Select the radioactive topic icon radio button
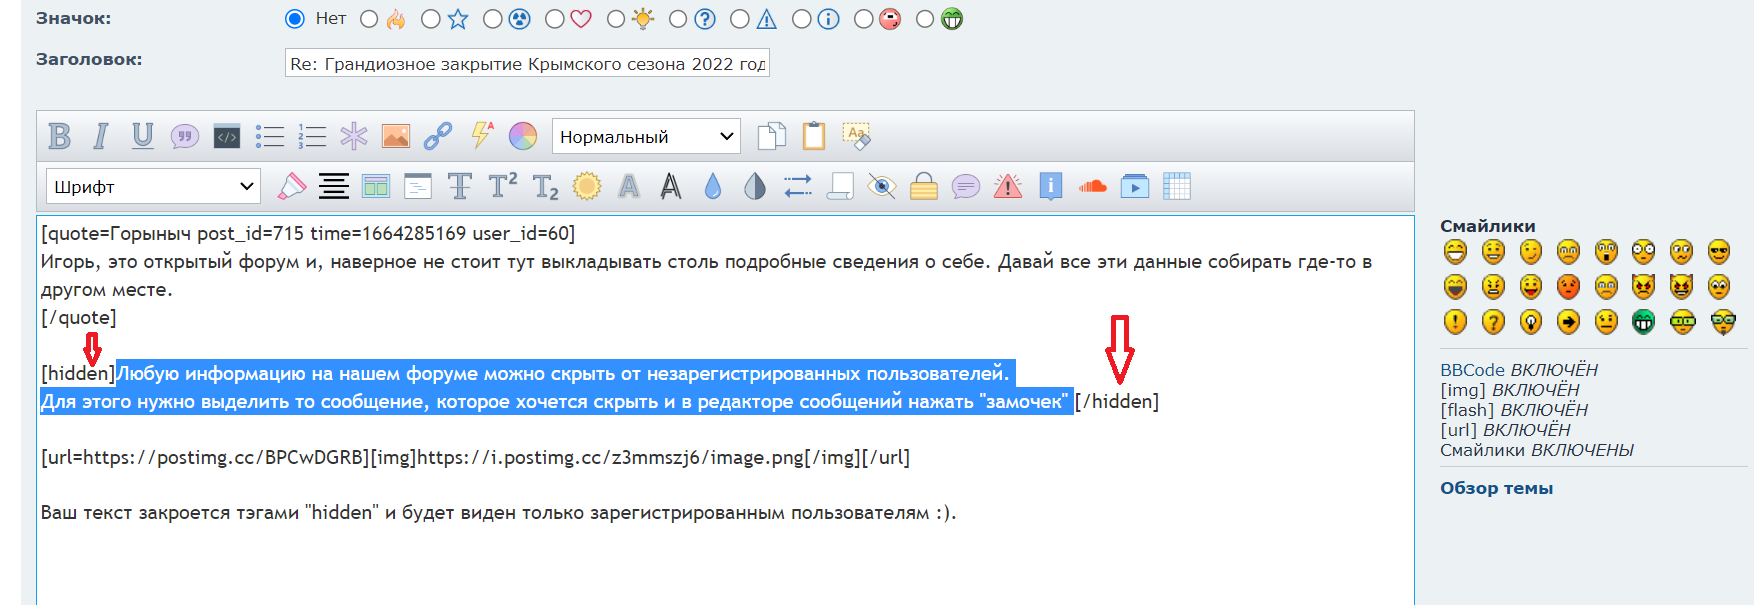The image size is (1754, 605). (493, 19)
